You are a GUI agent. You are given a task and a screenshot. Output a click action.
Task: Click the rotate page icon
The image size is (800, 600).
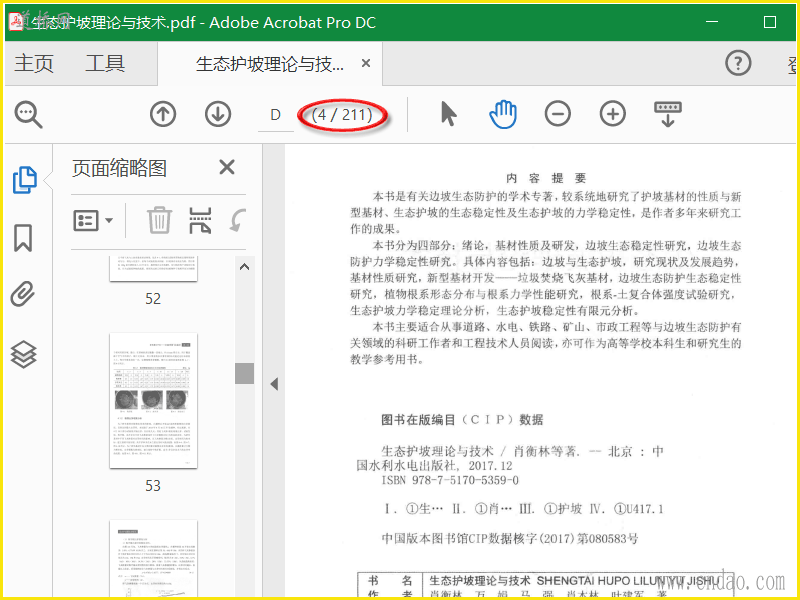pos(238,220)
